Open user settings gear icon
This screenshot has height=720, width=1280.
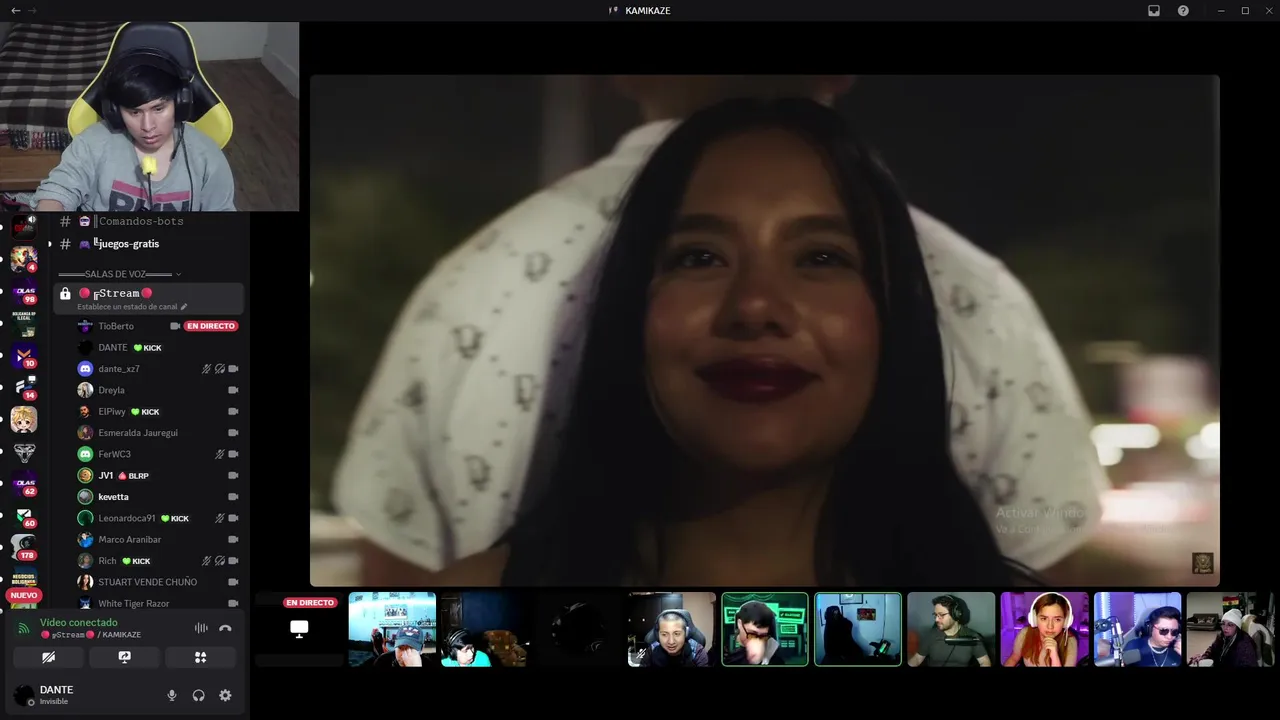[225, 695]
